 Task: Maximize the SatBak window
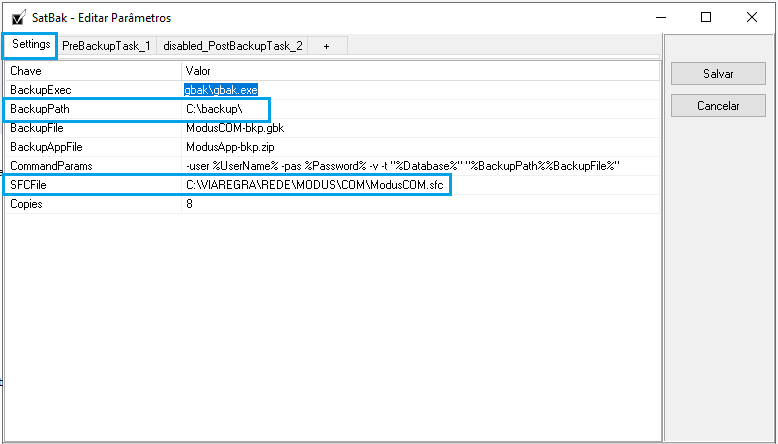[x=706, y=17]
